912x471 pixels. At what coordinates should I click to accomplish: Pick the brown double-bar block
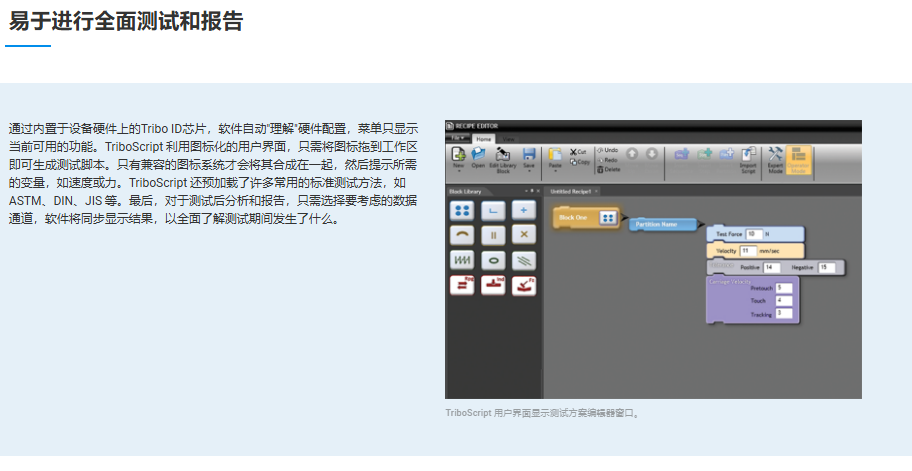pos(493,236)
